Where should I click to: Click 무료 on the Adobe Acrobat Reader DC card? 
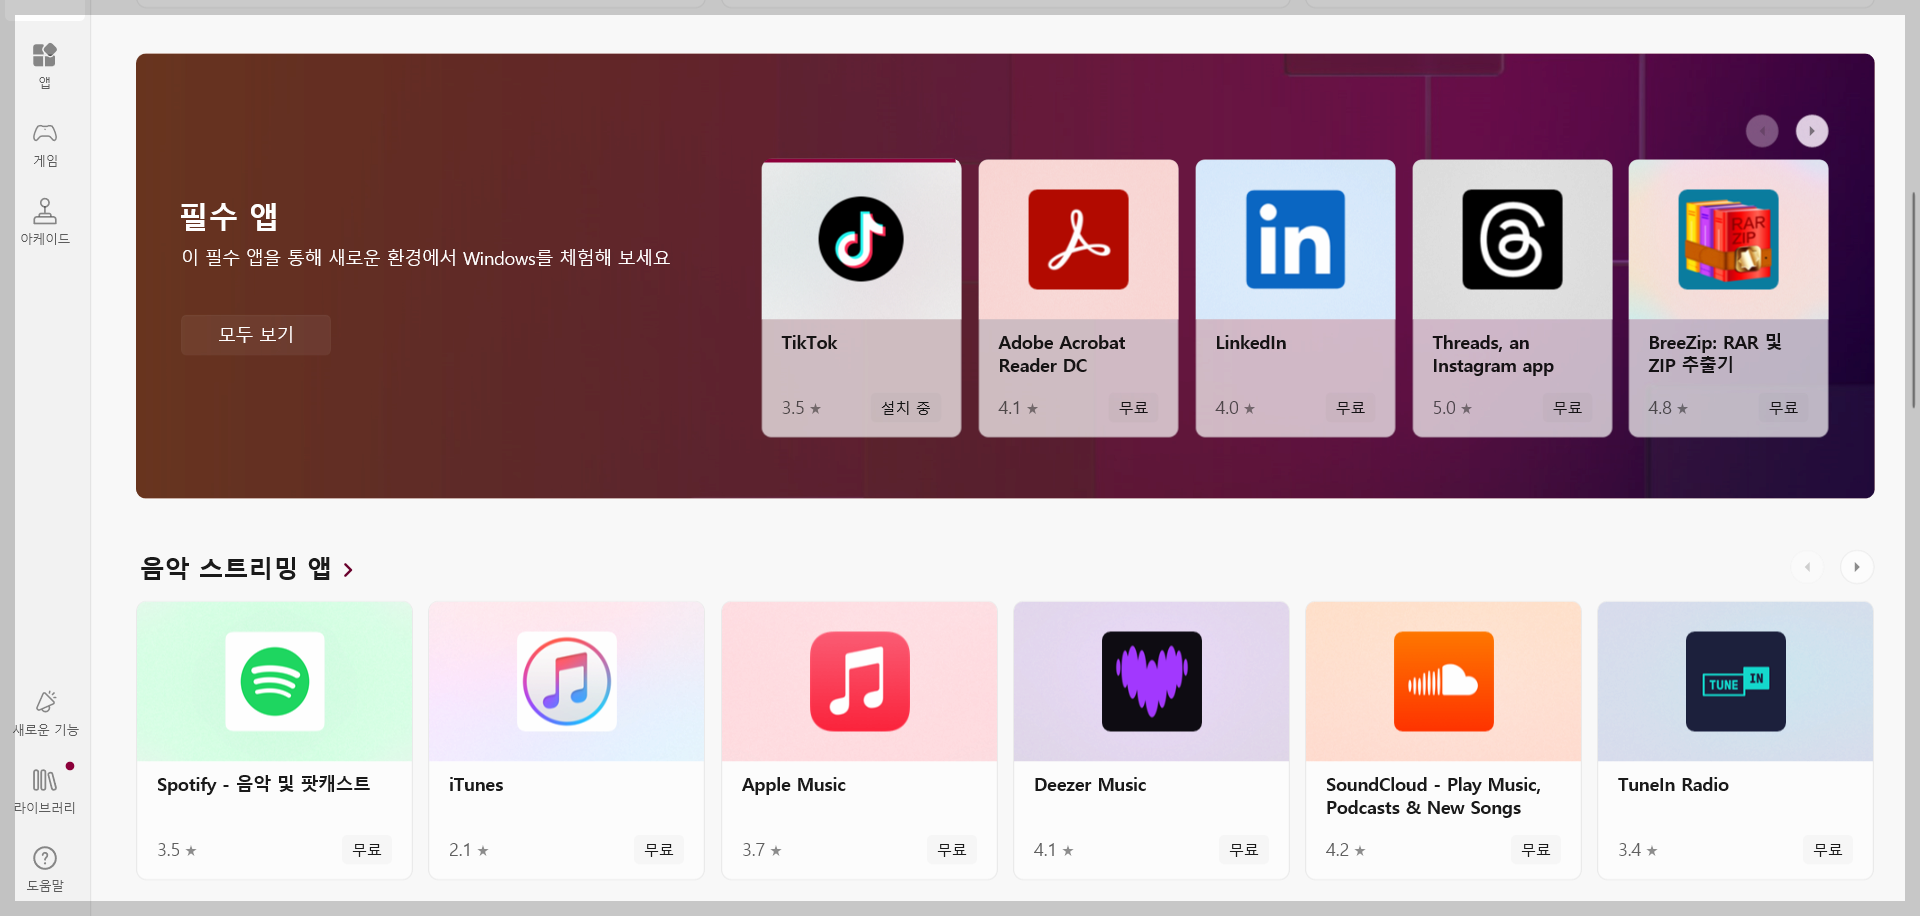point(1133,408)
